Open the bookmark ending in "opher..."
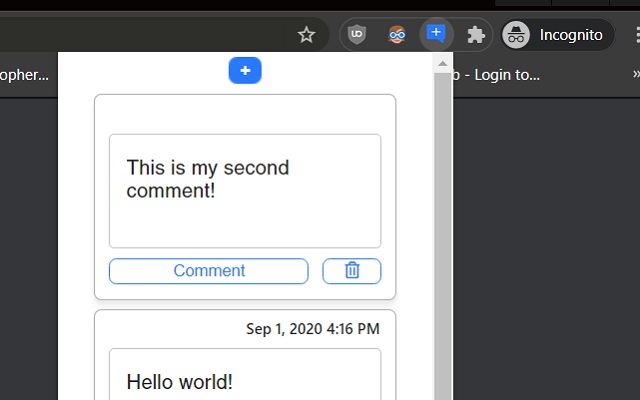 click(x=24, y=75)
